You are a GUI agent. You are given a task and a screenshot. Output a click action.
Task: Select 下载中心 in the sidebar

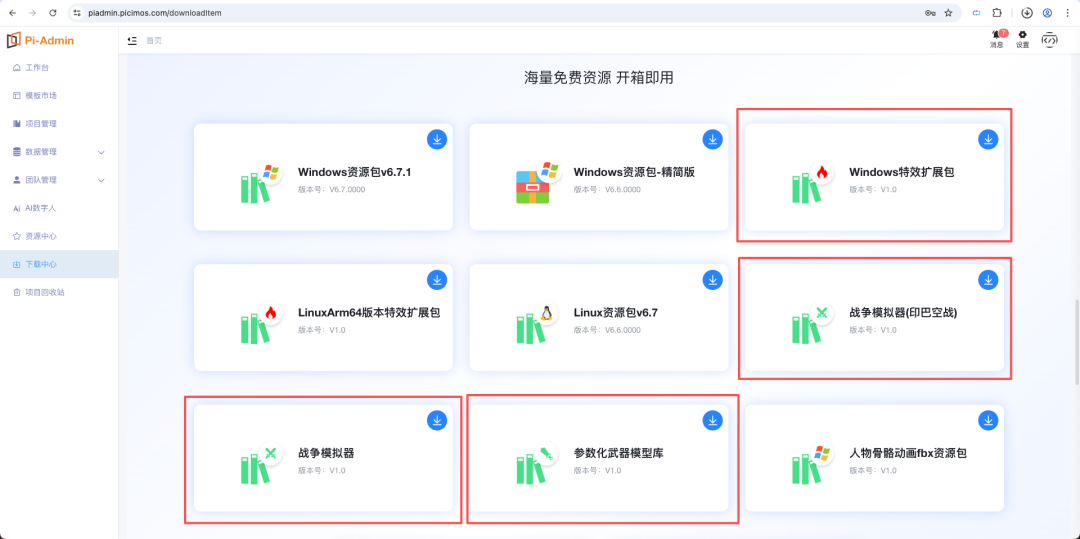pos(59,264)
